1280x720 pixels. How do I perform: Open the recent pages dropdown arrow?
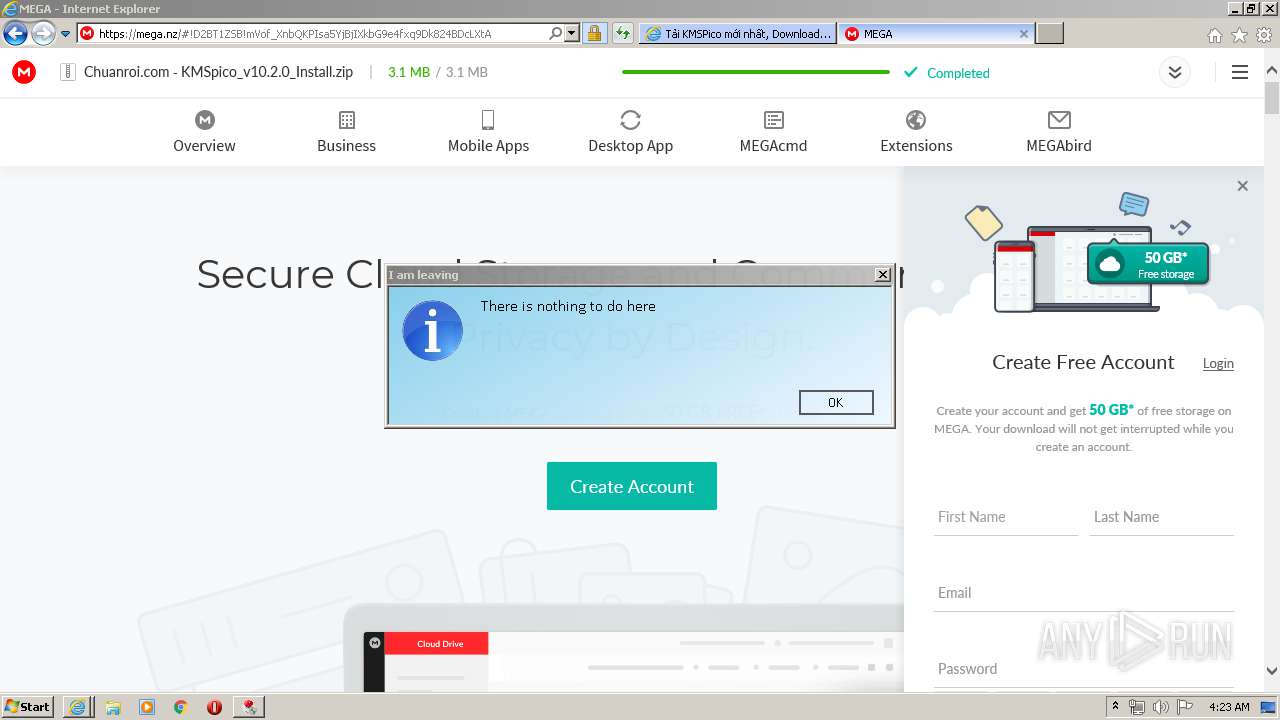66,33
